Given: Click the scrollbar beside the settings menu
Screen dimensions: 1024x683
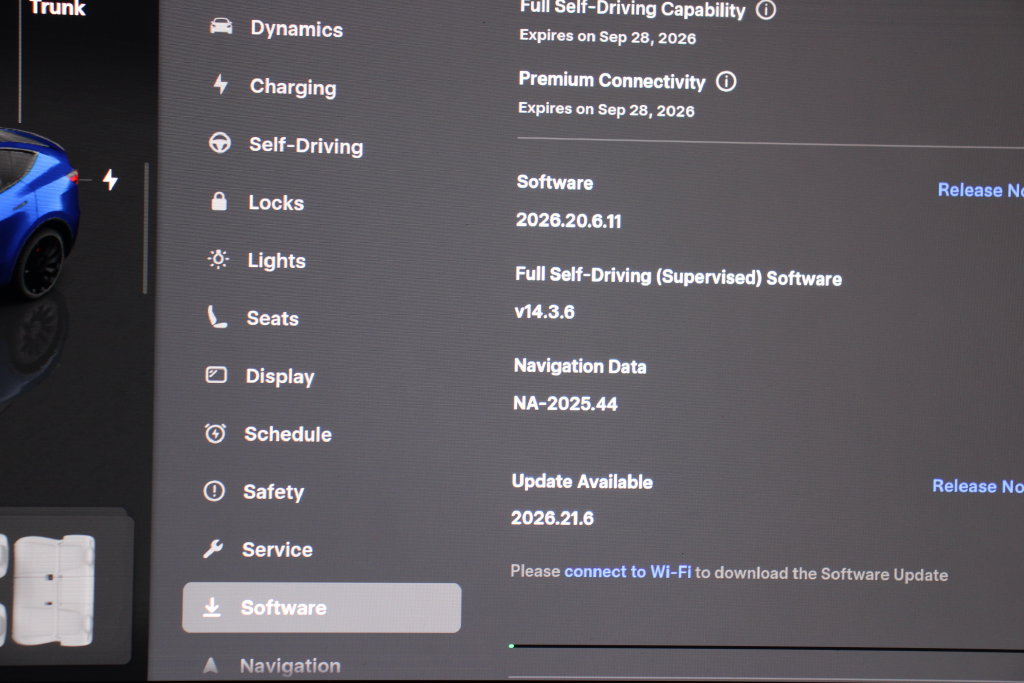Looking at the screenshot, I should pos(146,228).
